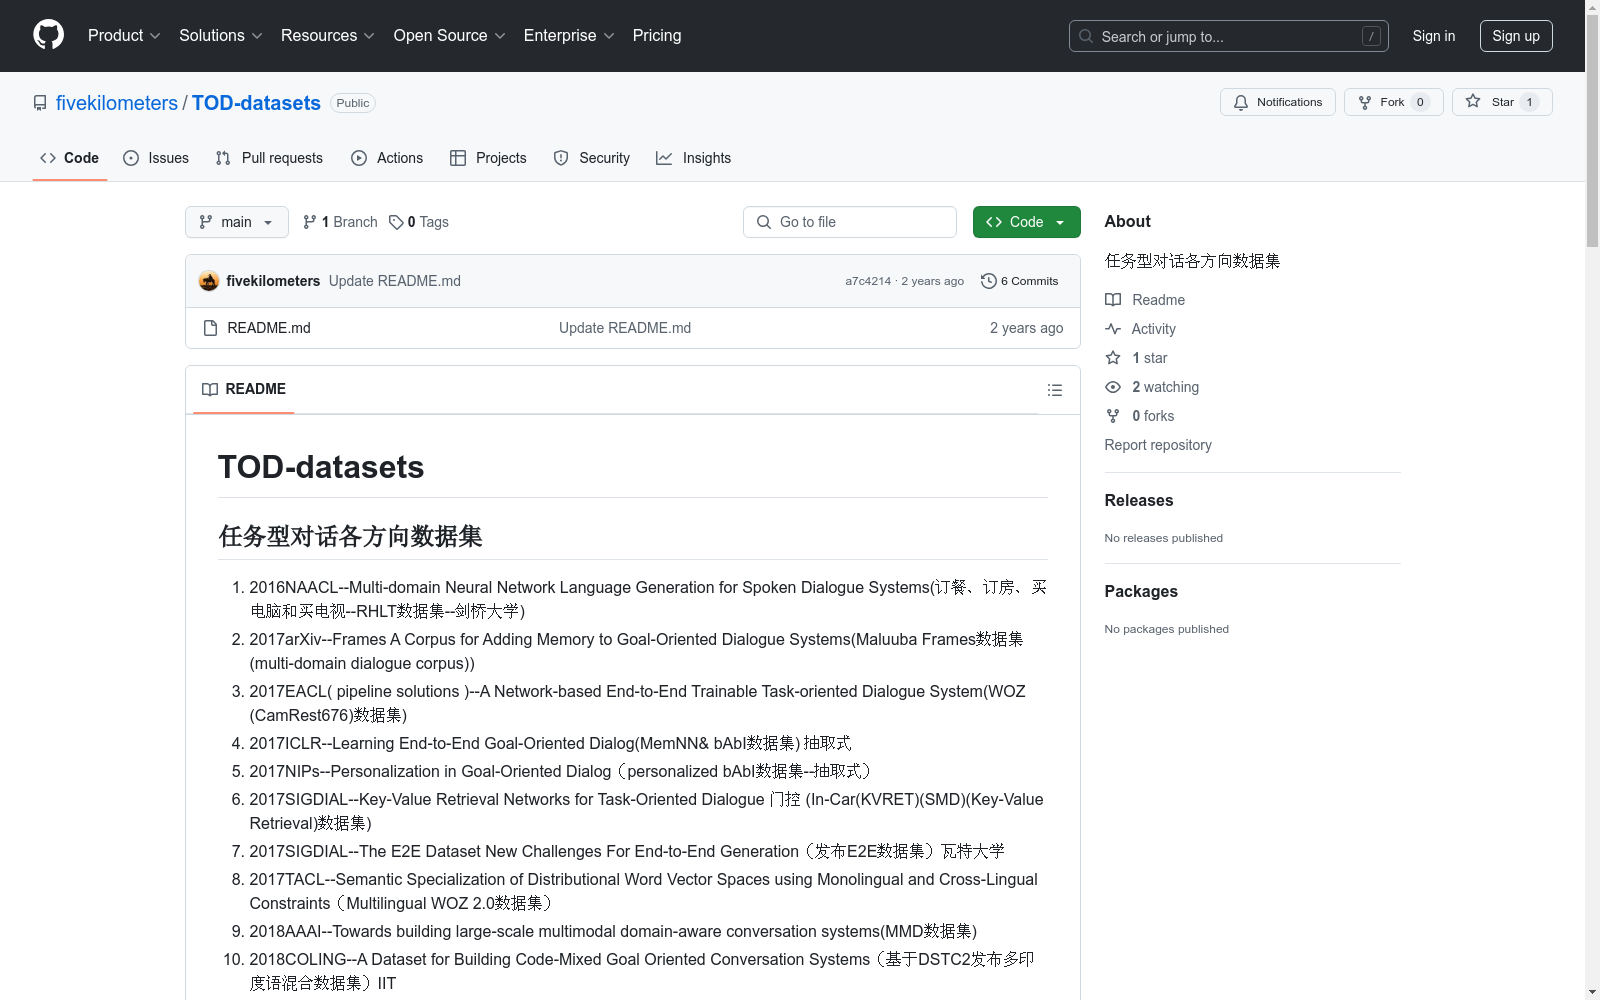Click the repository icon before fivekilometers
The image size is (1600, 1000).
[40, 103]
